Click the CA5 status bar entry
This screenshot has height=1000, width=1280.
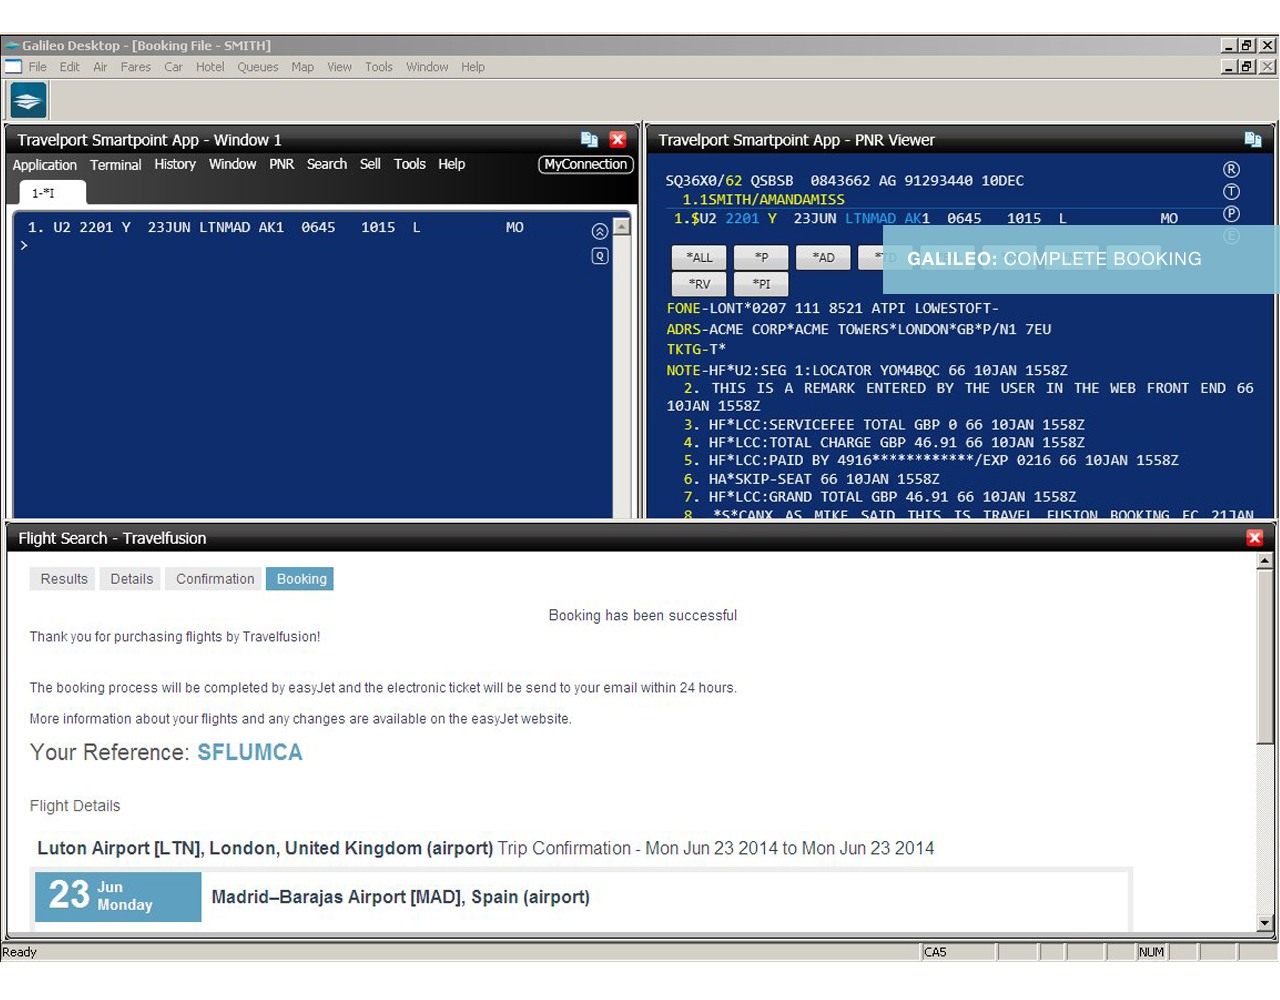point(957,952)
